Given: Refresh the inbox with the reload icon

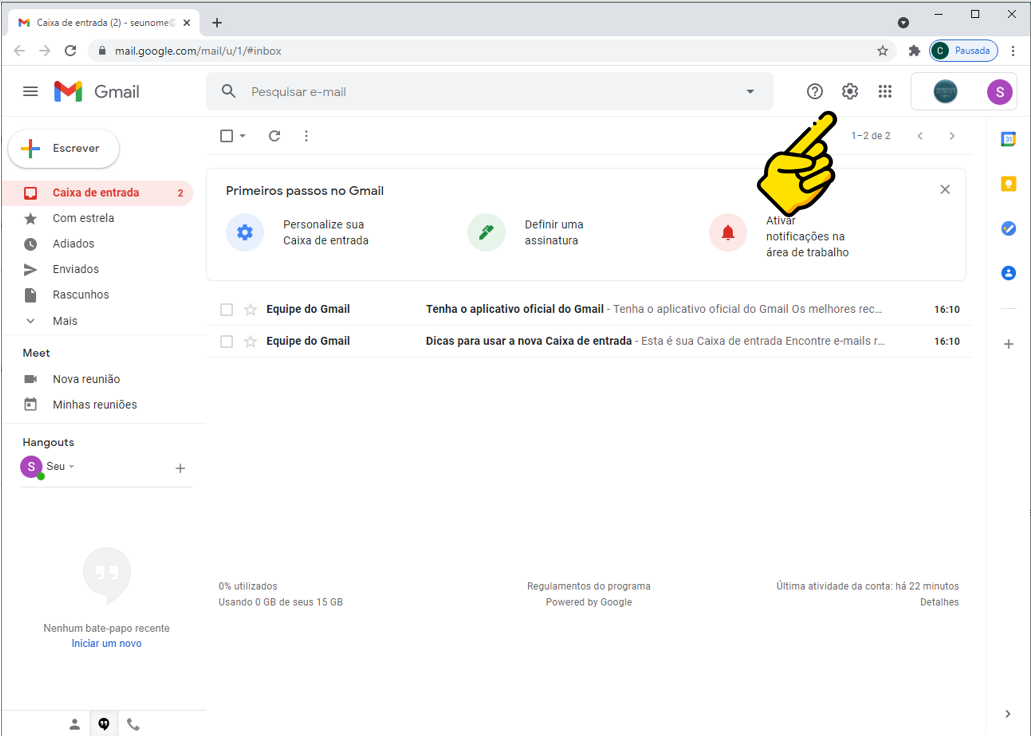Looking at the screenshot, I should (274, 135).
